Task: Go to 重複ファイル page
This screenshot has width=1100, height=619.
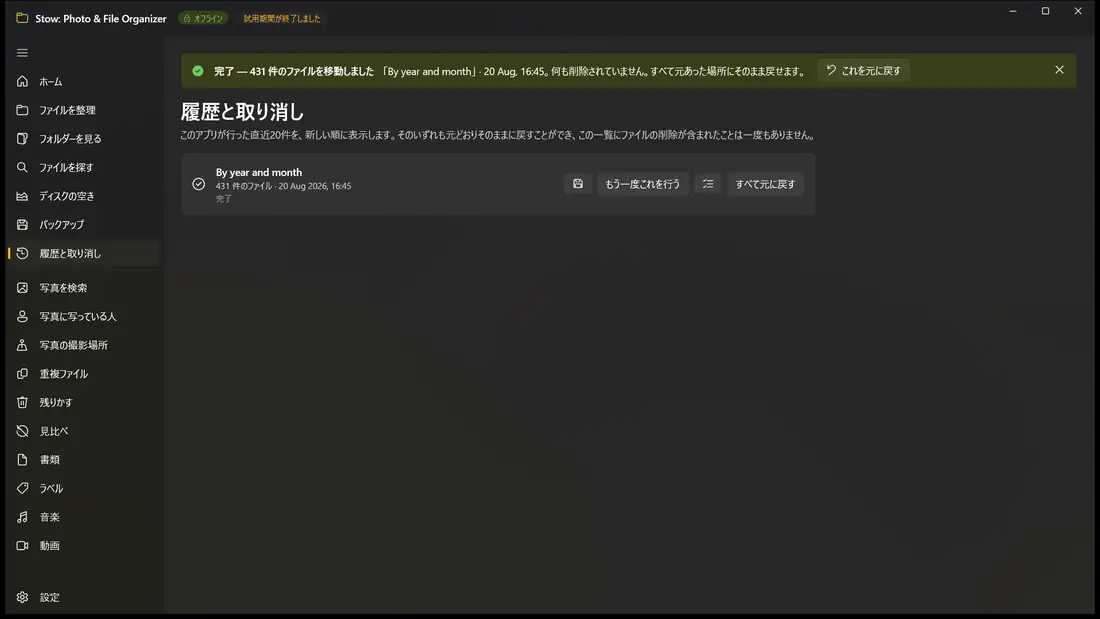Action: tap(84, 374)
